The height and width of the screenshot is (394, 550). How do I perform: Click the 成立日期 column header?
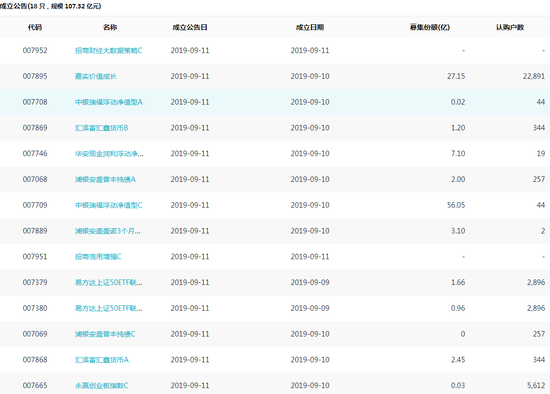coord(310,27)
